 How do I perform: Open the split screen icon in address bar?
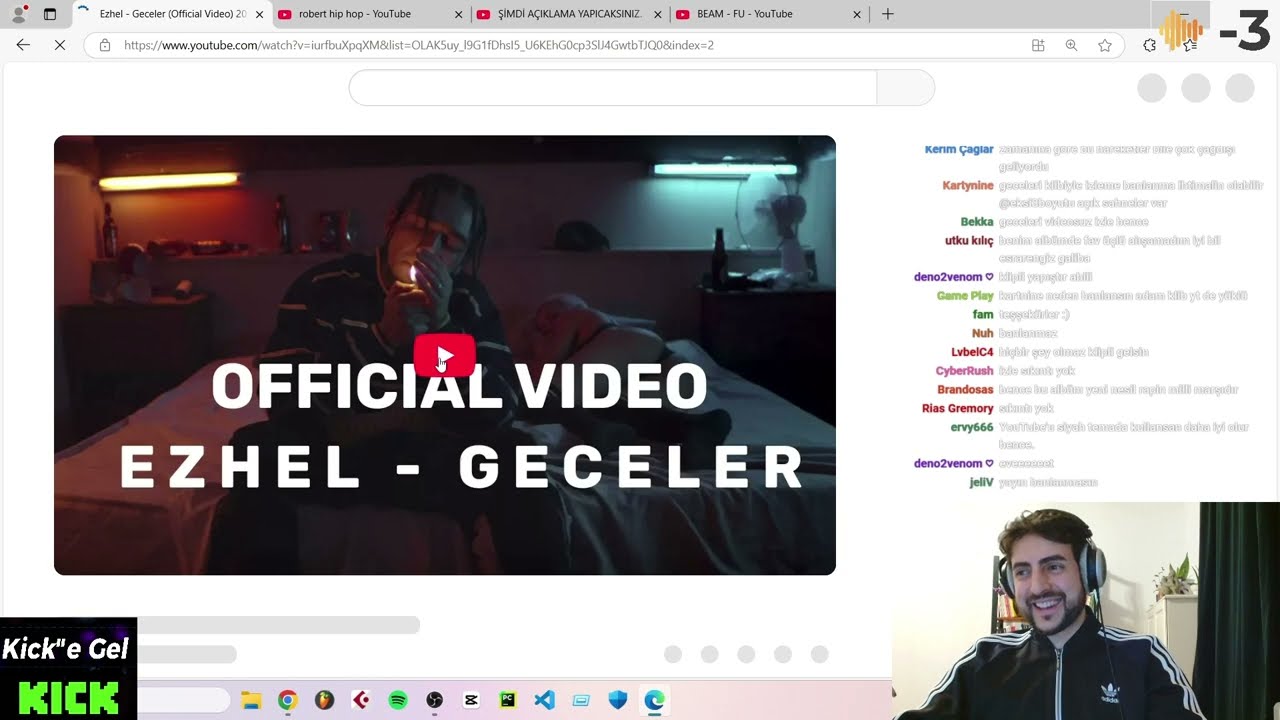point(1038,45)
